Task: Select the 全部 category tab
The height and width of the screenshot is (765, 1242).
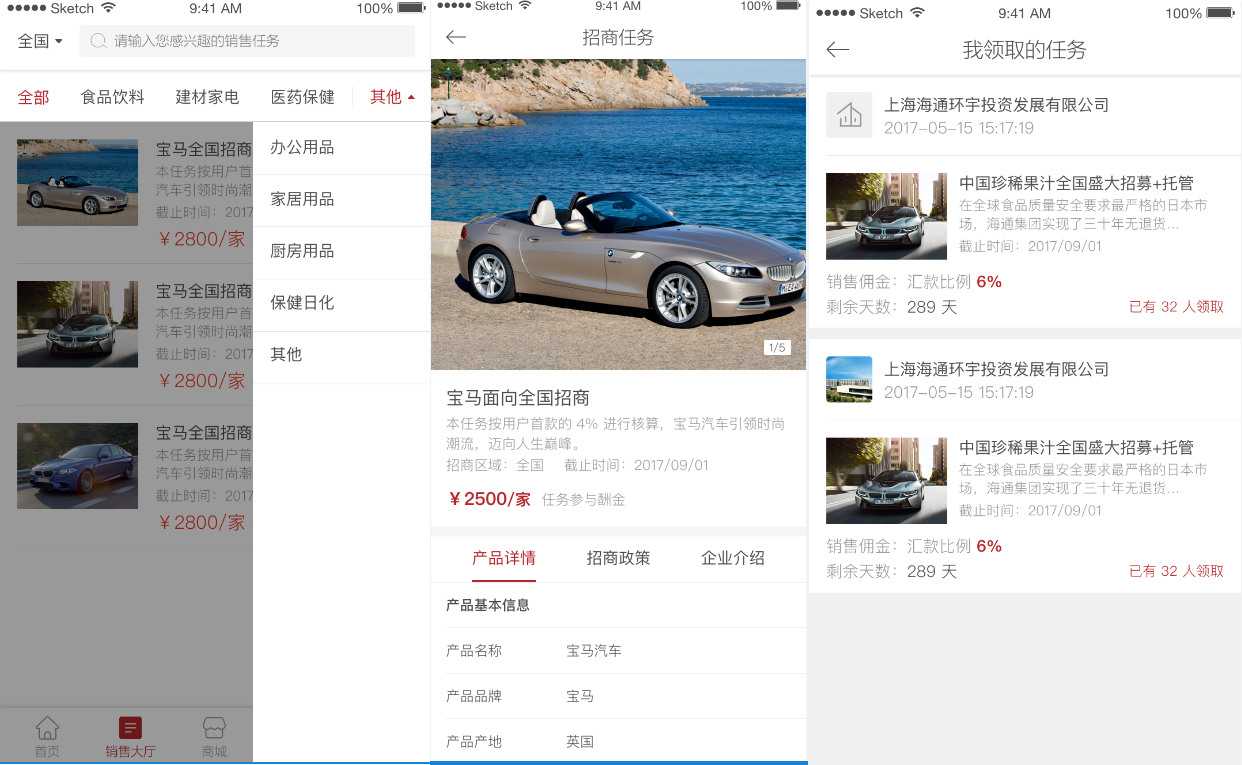Action: point(33,97)
